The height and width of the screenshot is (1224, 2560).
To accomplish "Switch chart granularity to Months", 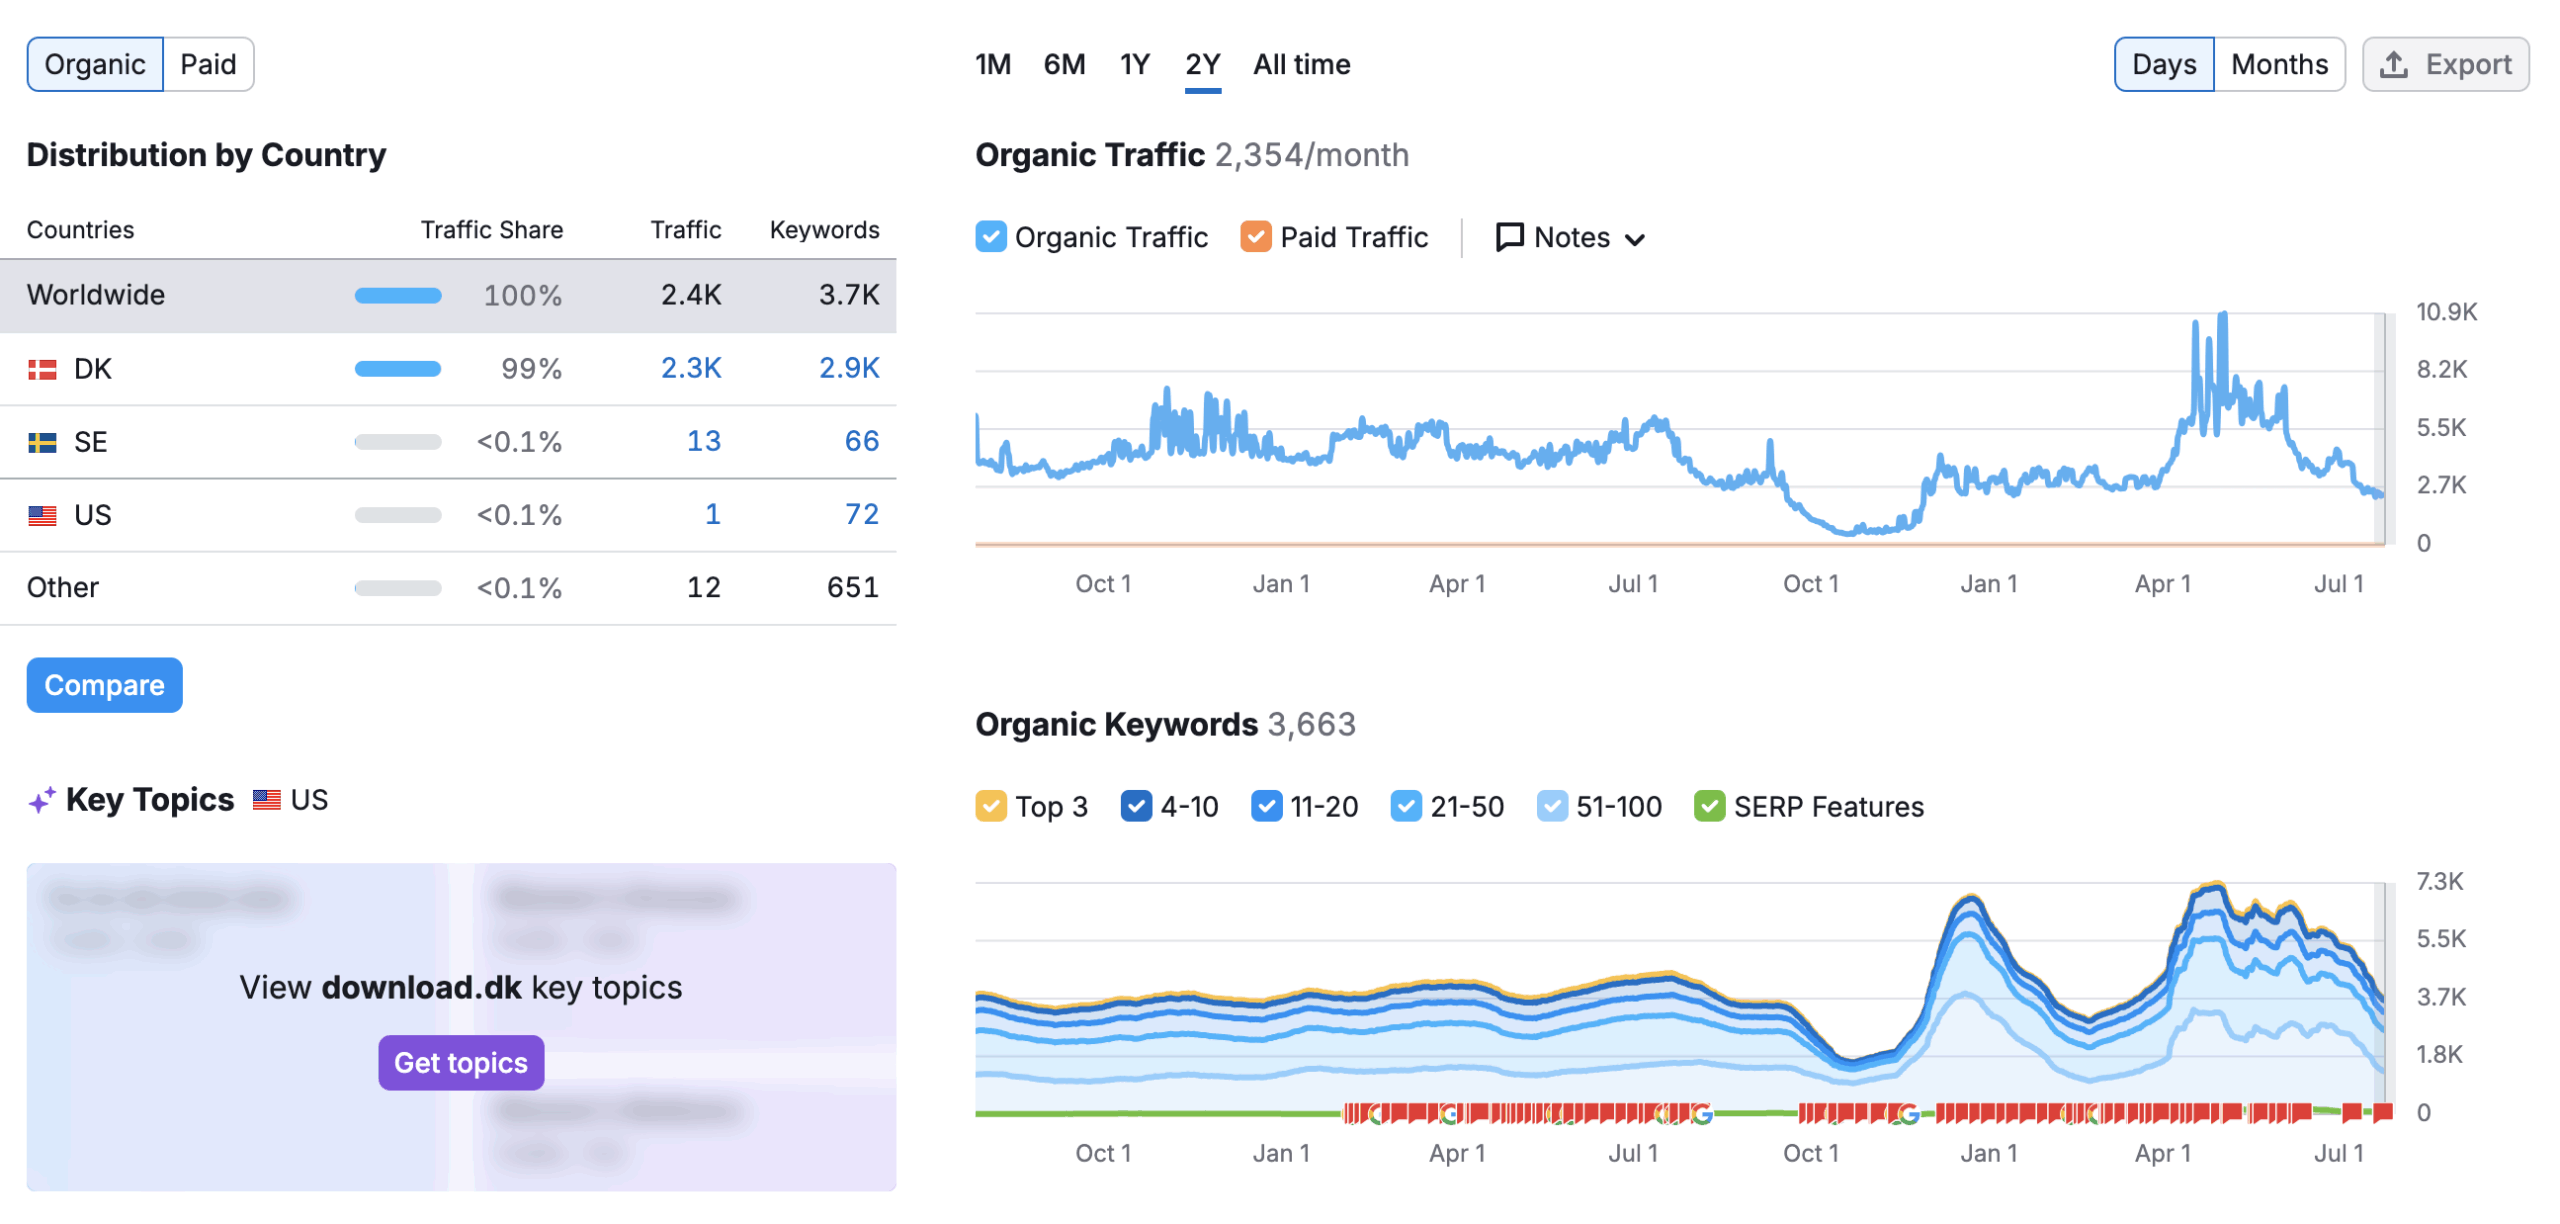I will [2278, 65].
